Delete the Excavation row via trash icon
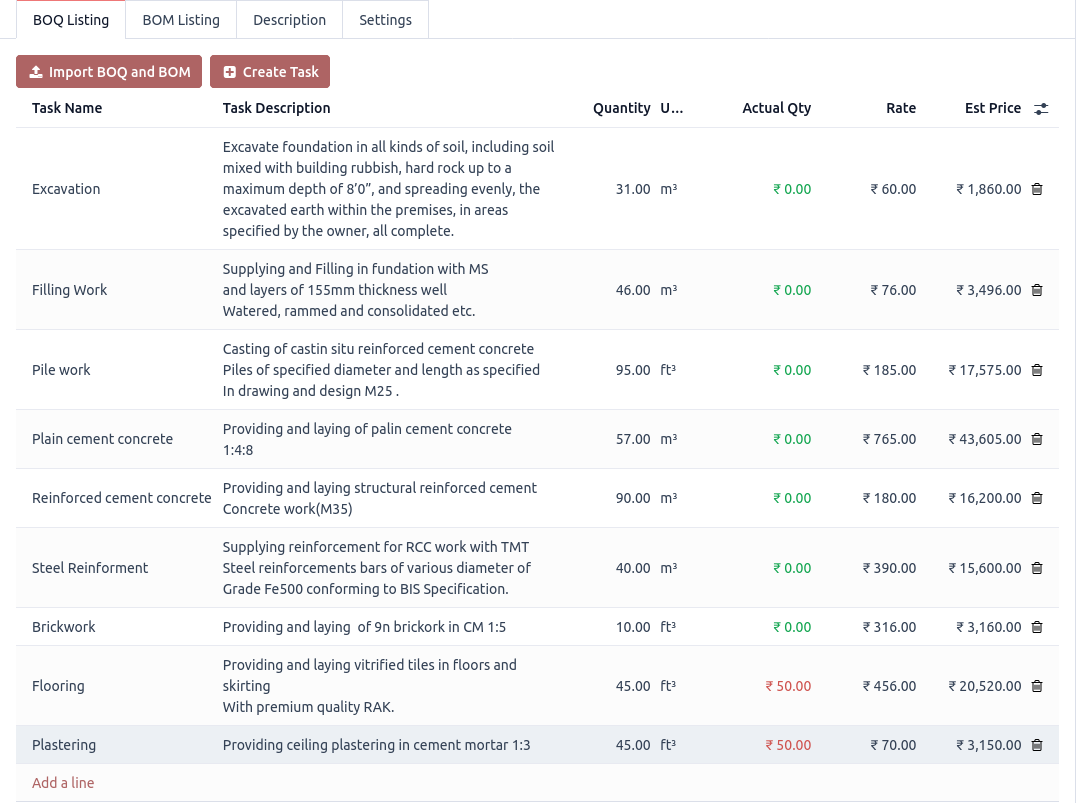Viewport: 1076px width, 803px height. pos(1037,189)
